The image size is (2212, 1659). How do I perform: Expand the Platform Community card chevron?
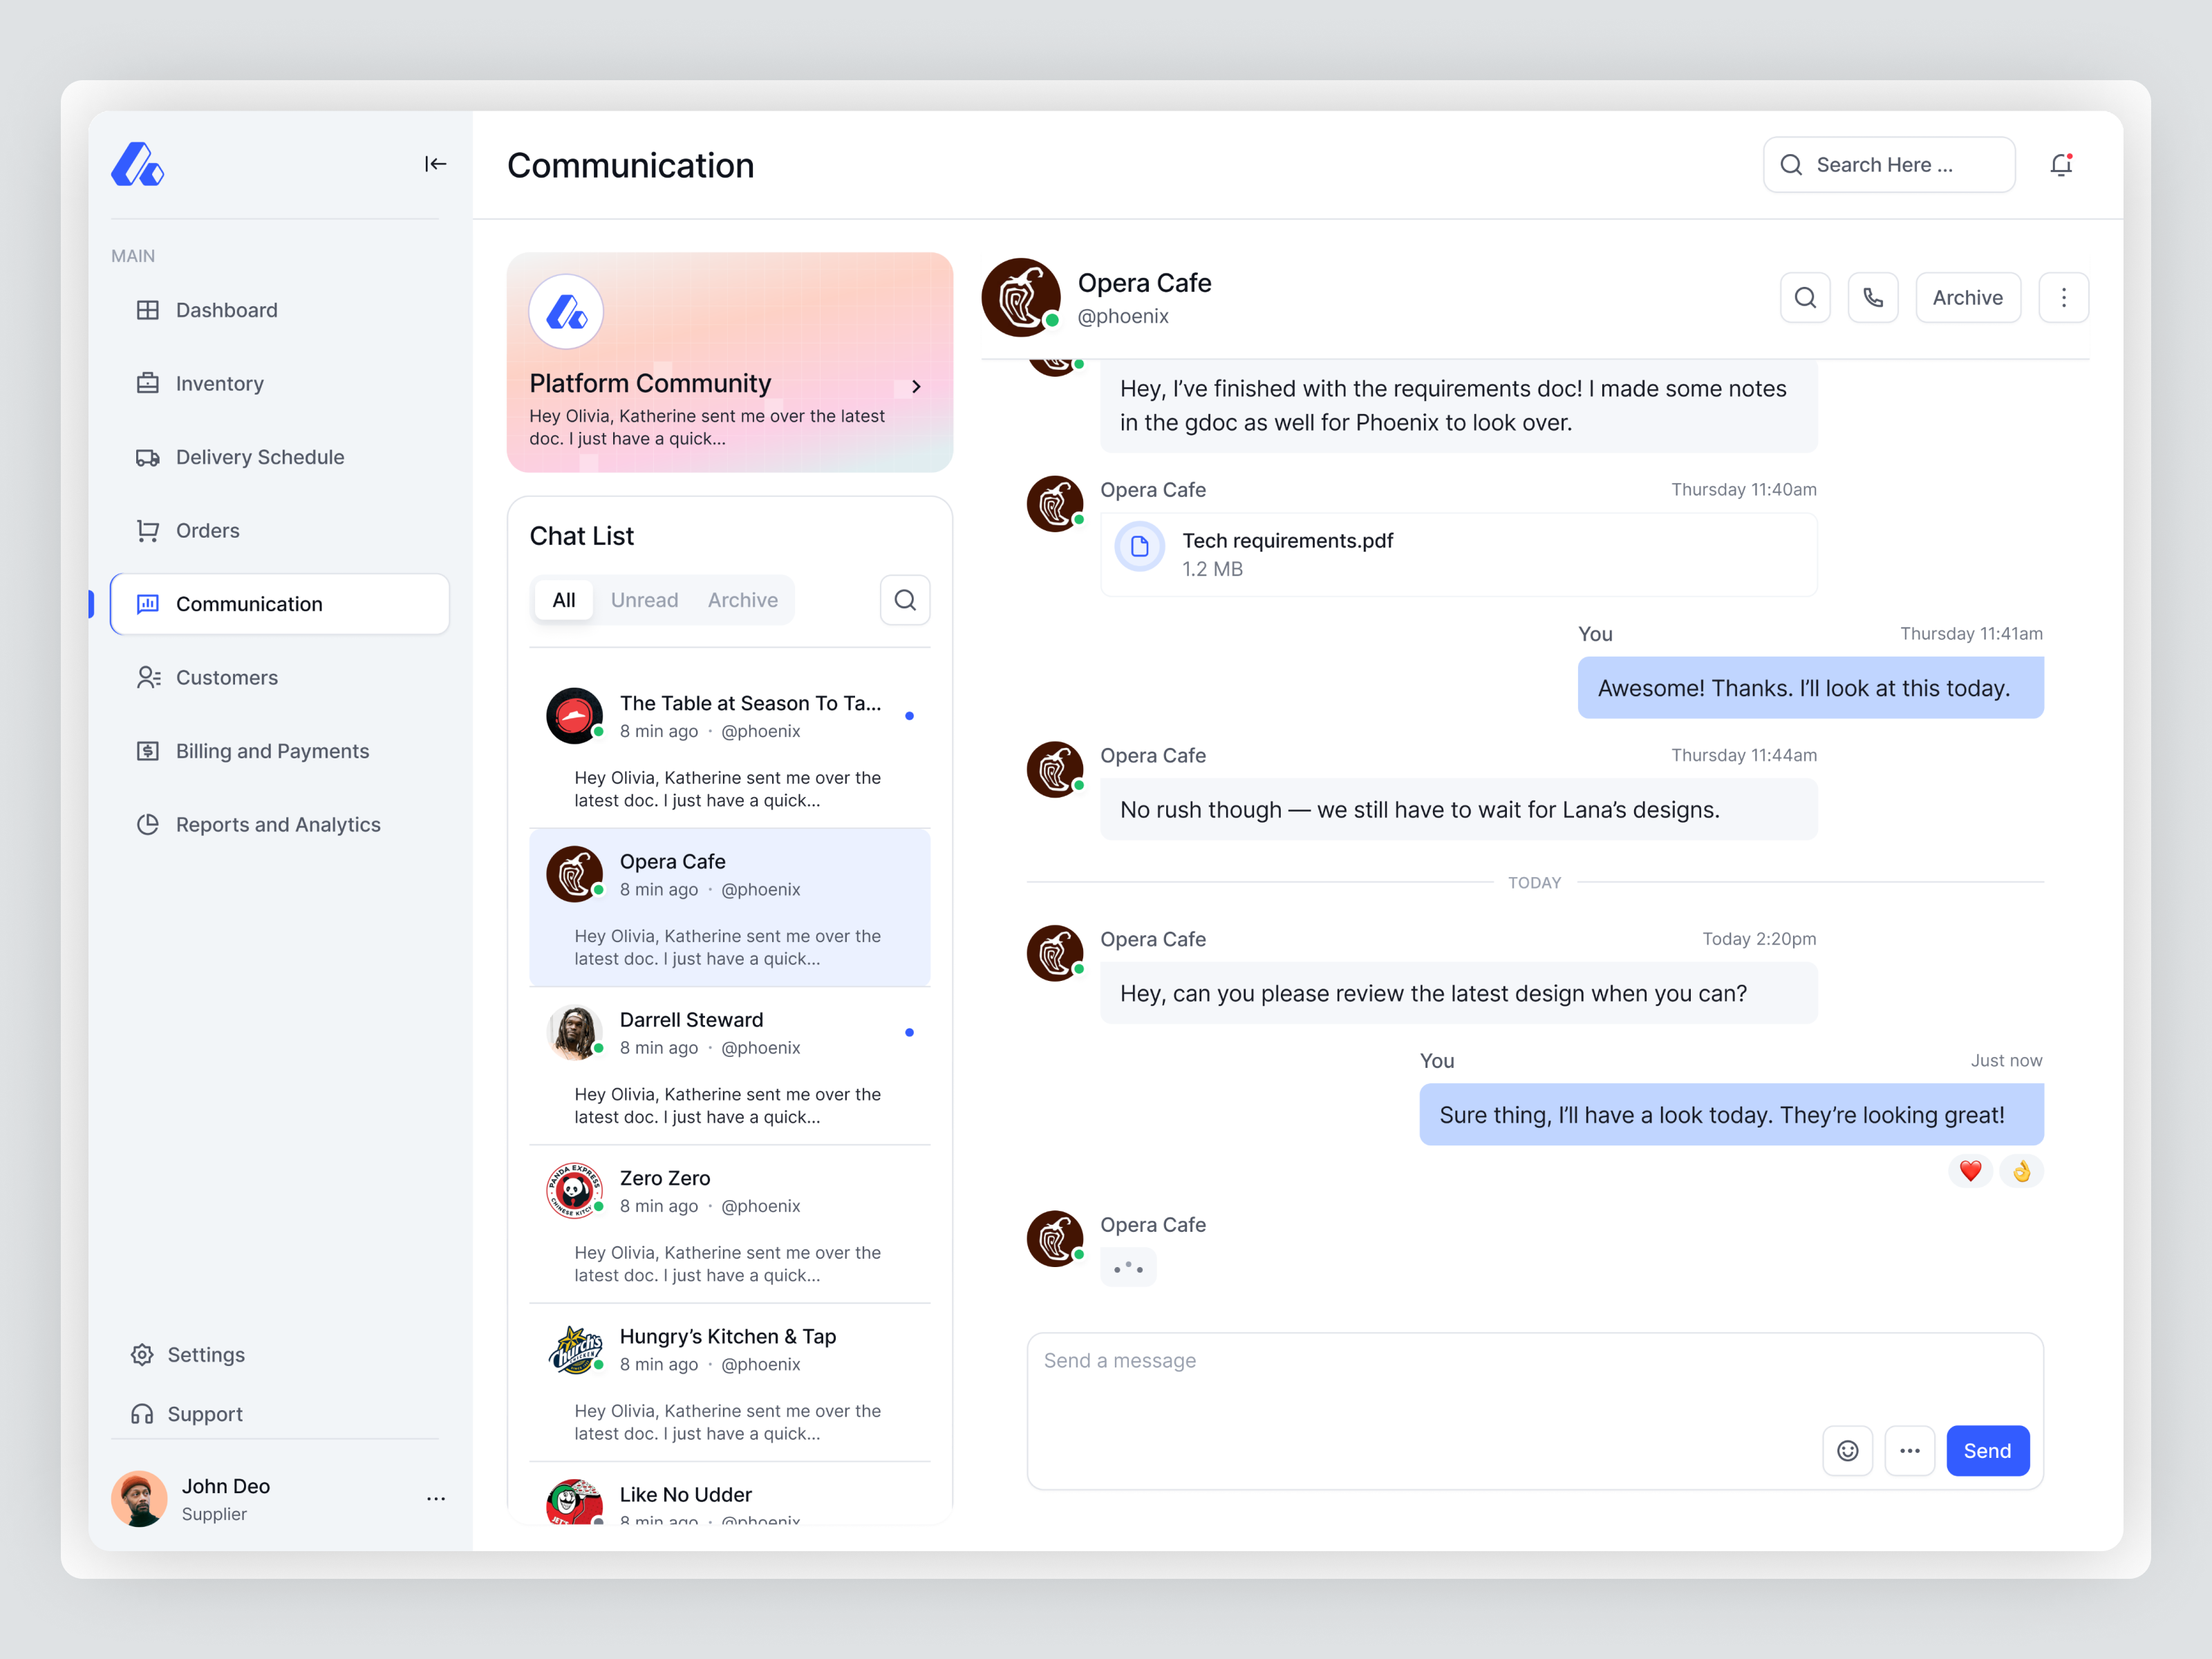915,386
